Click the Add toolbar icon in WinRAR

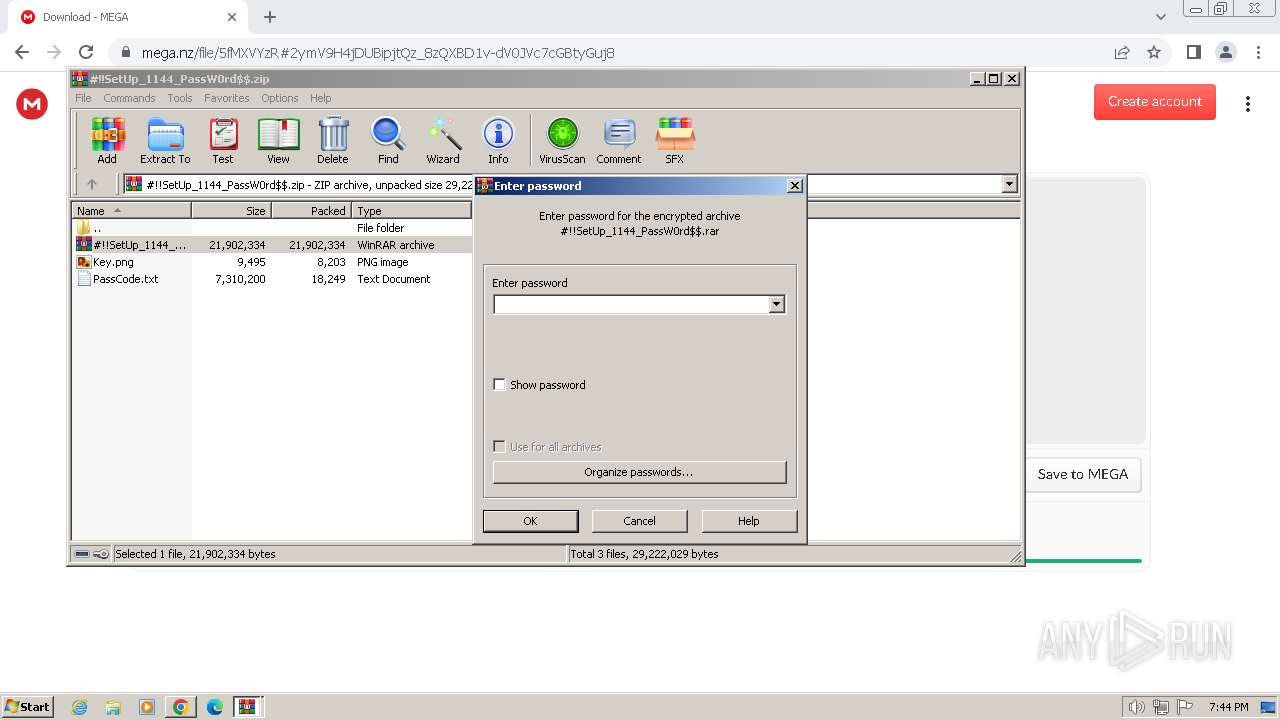point(107,140)
